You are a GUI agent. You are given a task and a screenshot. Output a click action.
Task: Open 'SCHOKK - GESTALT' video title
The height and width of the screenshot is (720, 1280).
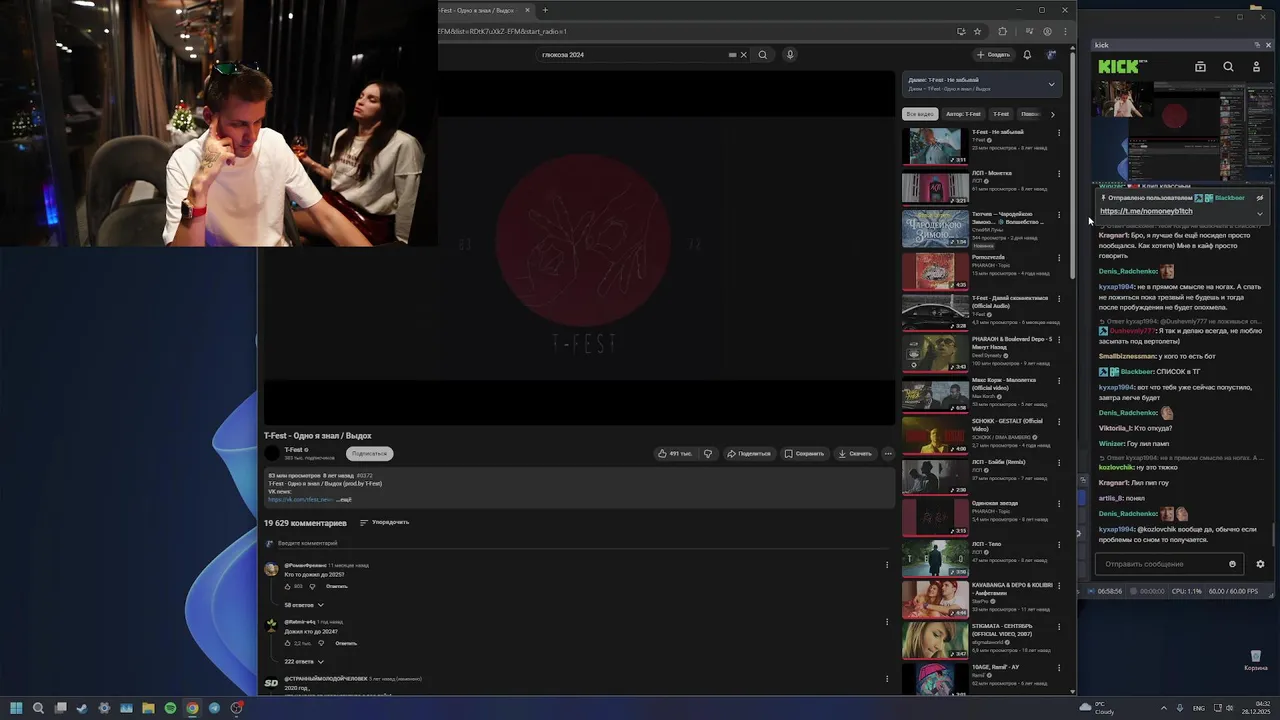coord(1007,425)
